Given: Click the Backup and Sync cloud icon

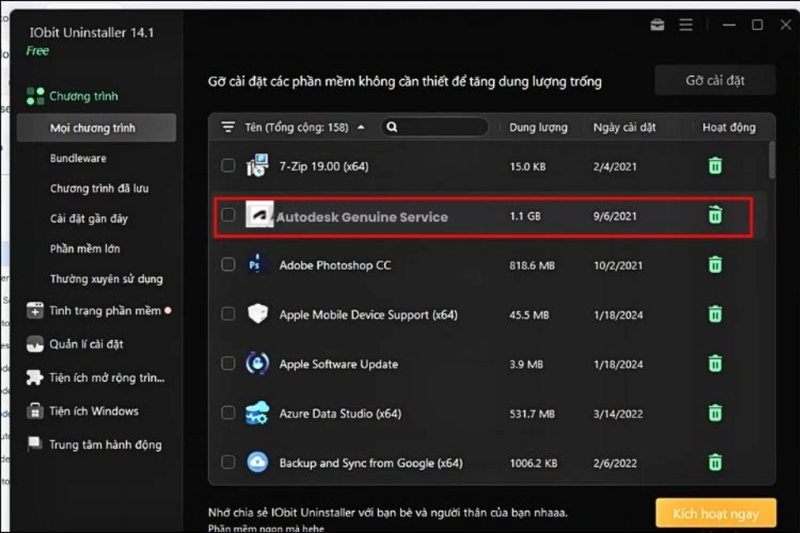Looking at the screenshot, I should (257, 462).
